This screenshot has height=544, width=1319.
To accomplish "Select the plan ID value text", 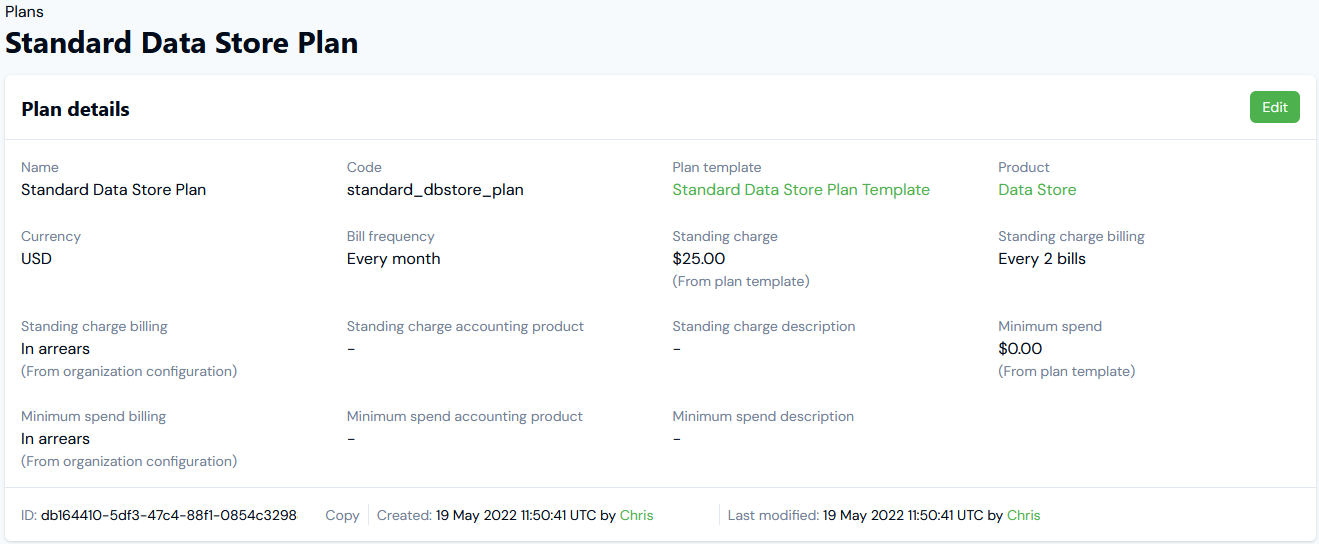I will 169,516.
